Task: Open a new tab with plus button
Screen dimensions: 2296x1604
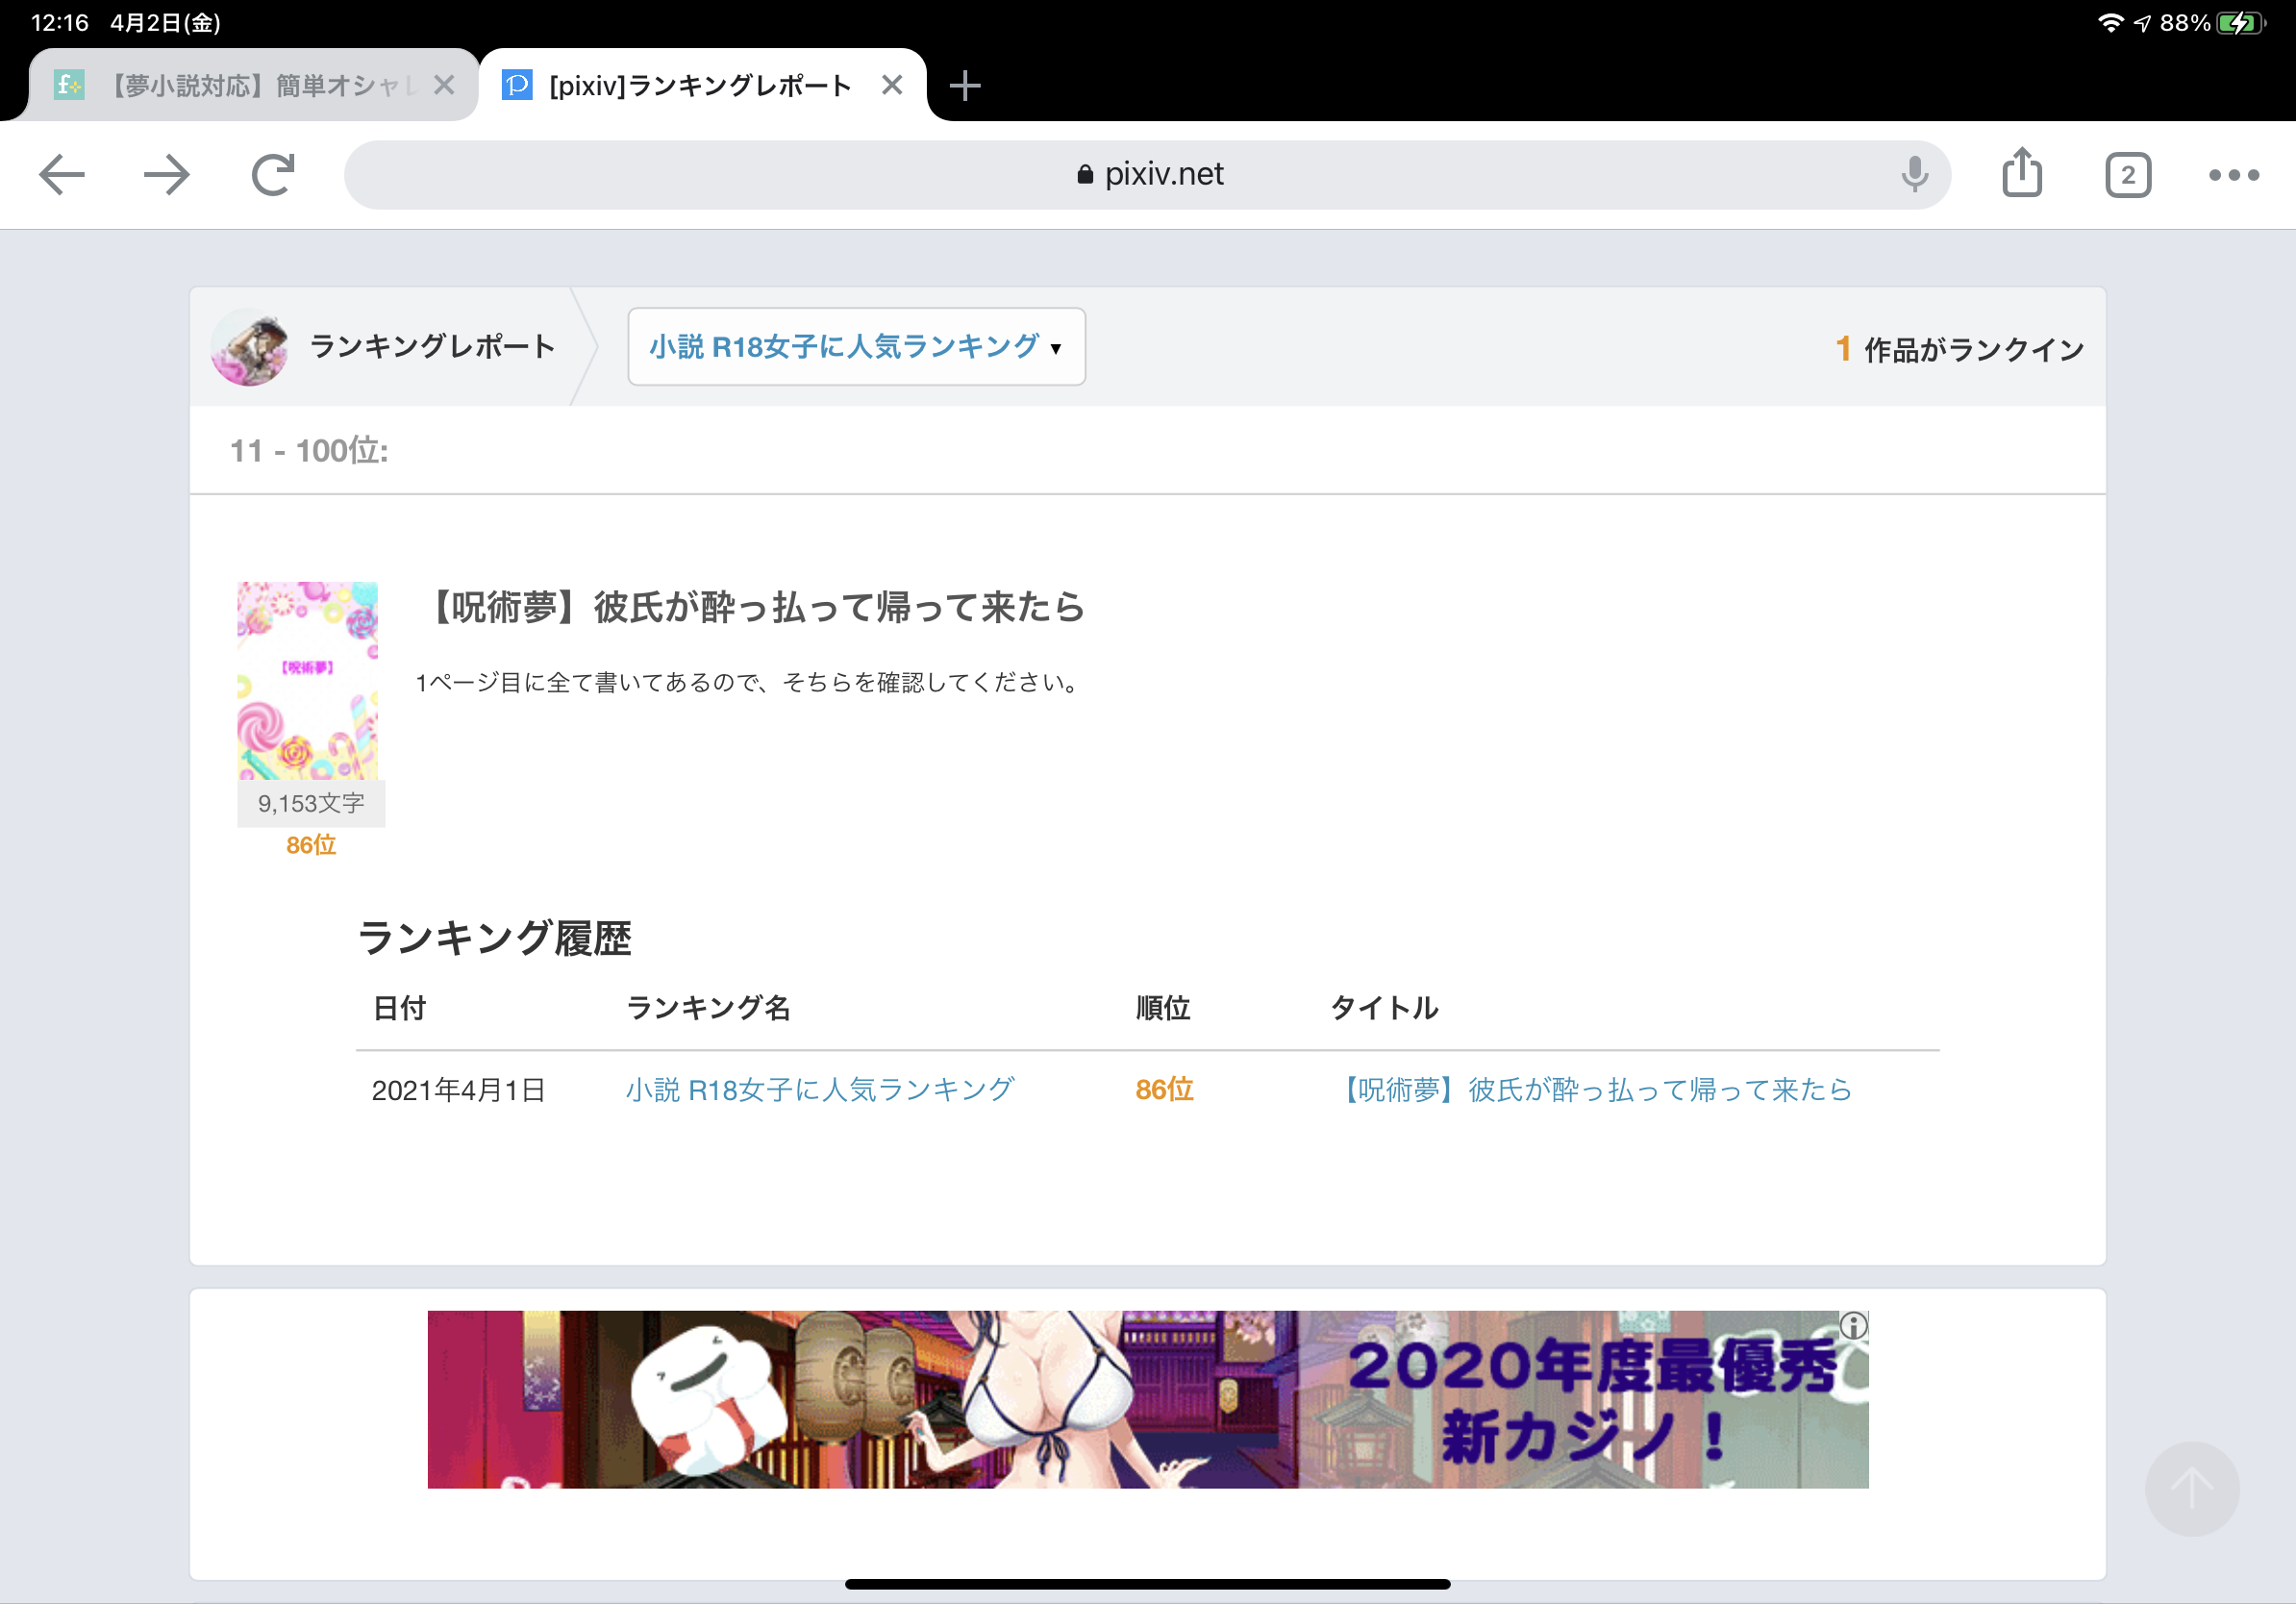Action: 964,86
